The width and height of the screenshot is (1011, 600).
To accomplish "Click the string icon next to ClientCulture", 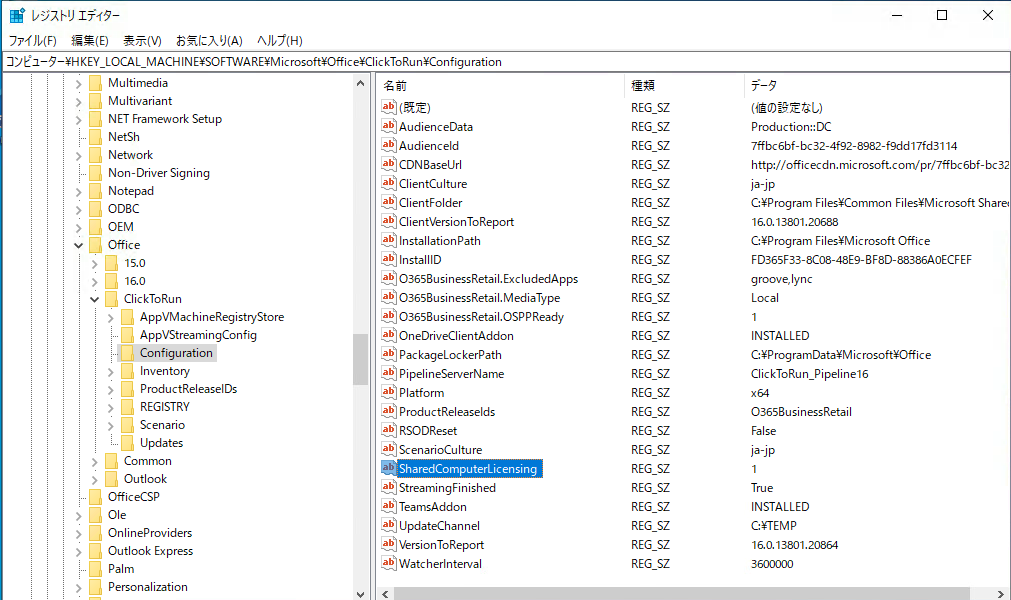I will tap(388, 183).
